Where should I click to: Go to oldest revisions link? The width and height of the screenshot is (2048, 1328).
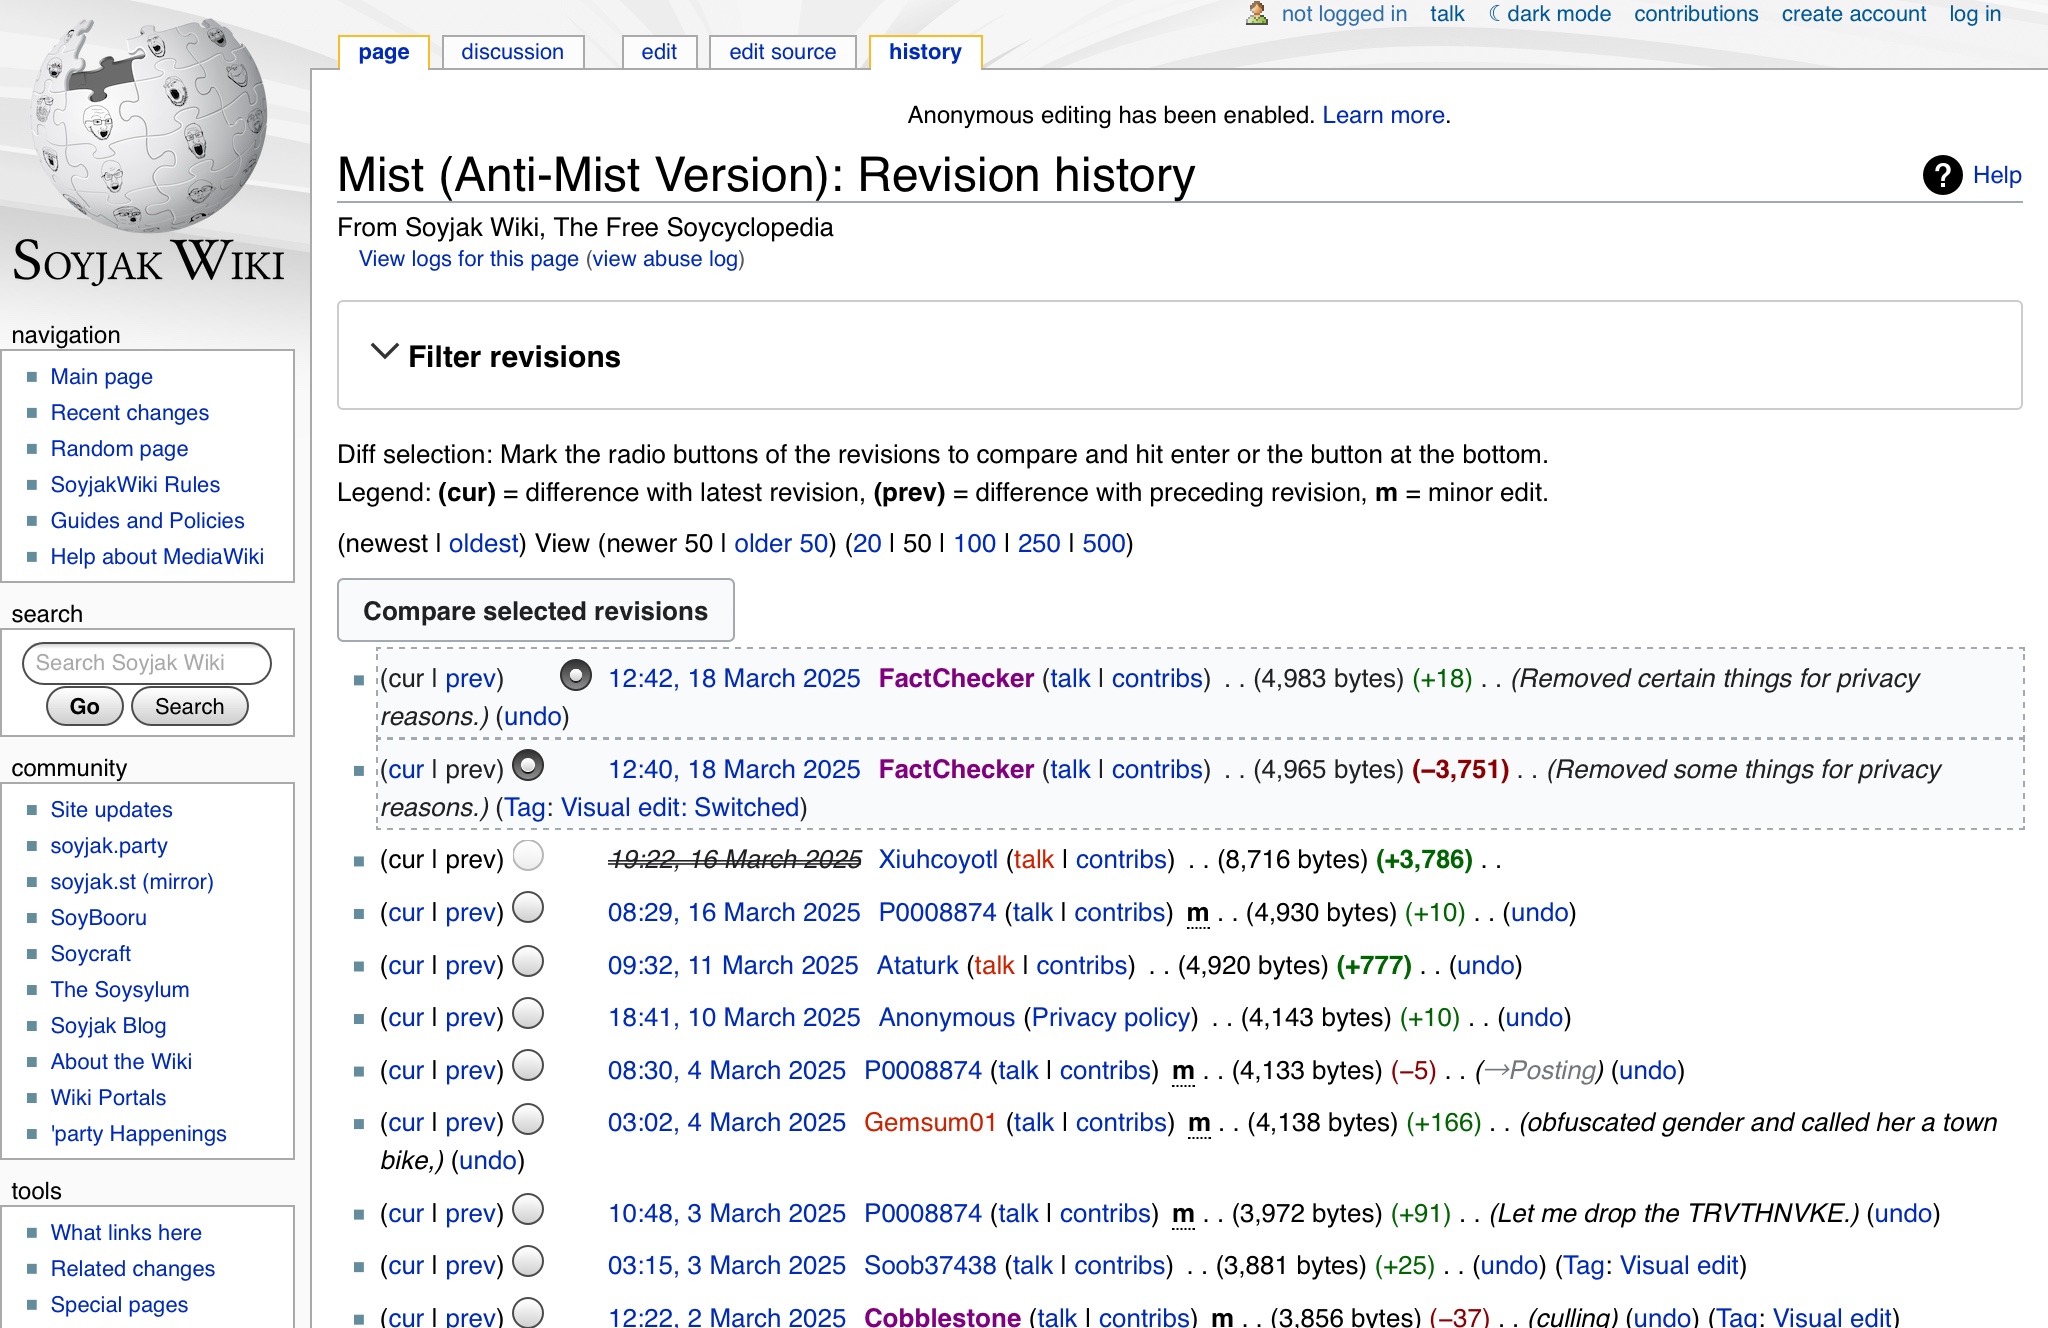click(484, 543)
